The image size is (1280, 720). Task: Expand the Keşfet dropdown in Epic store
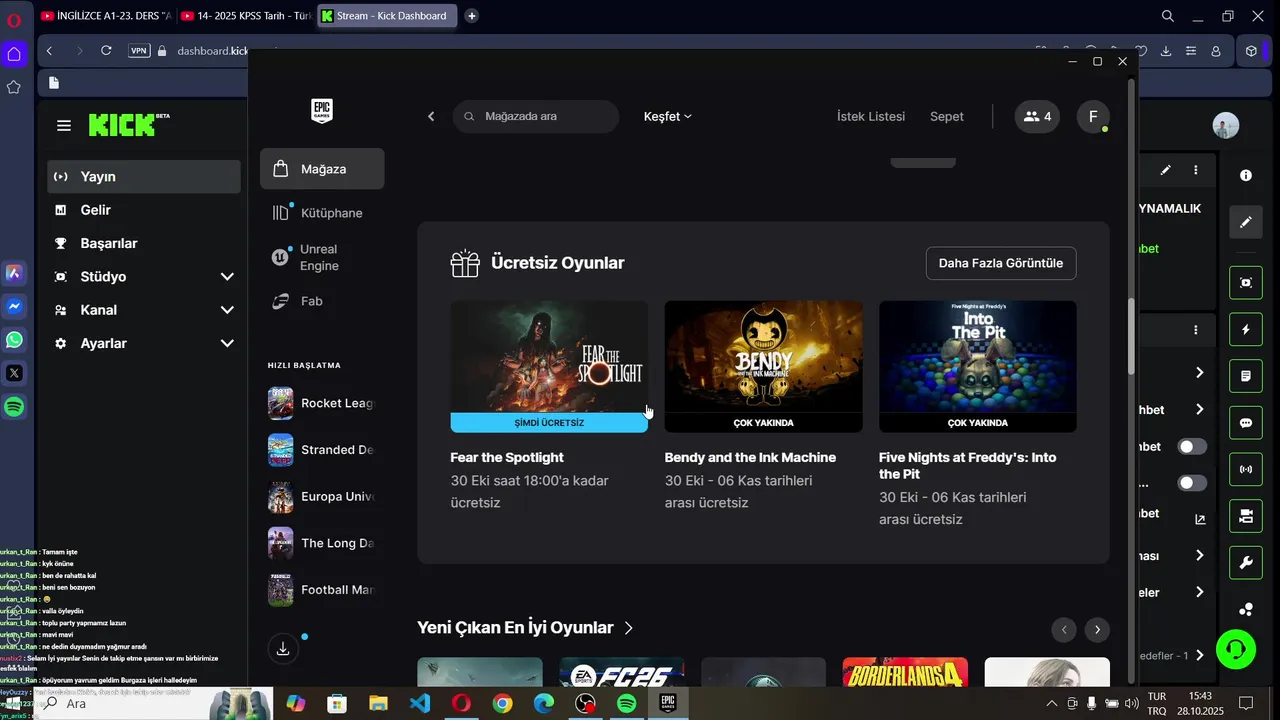[x=668, y=117]
